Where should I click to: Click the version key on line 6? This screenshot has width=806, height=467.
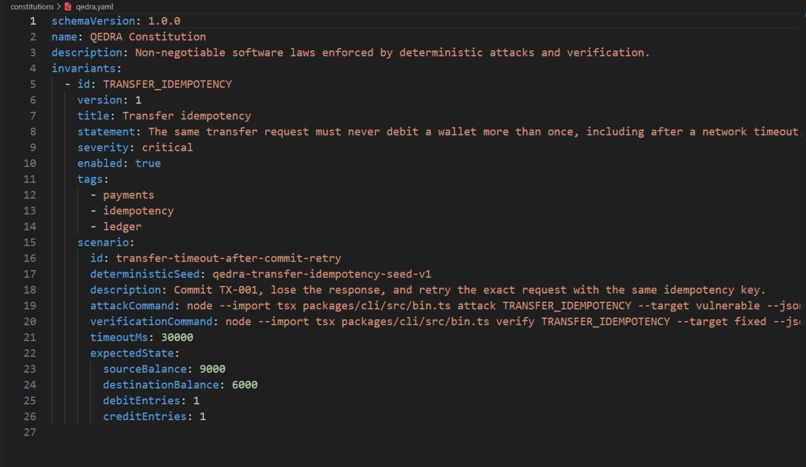[x=100, y=100]
